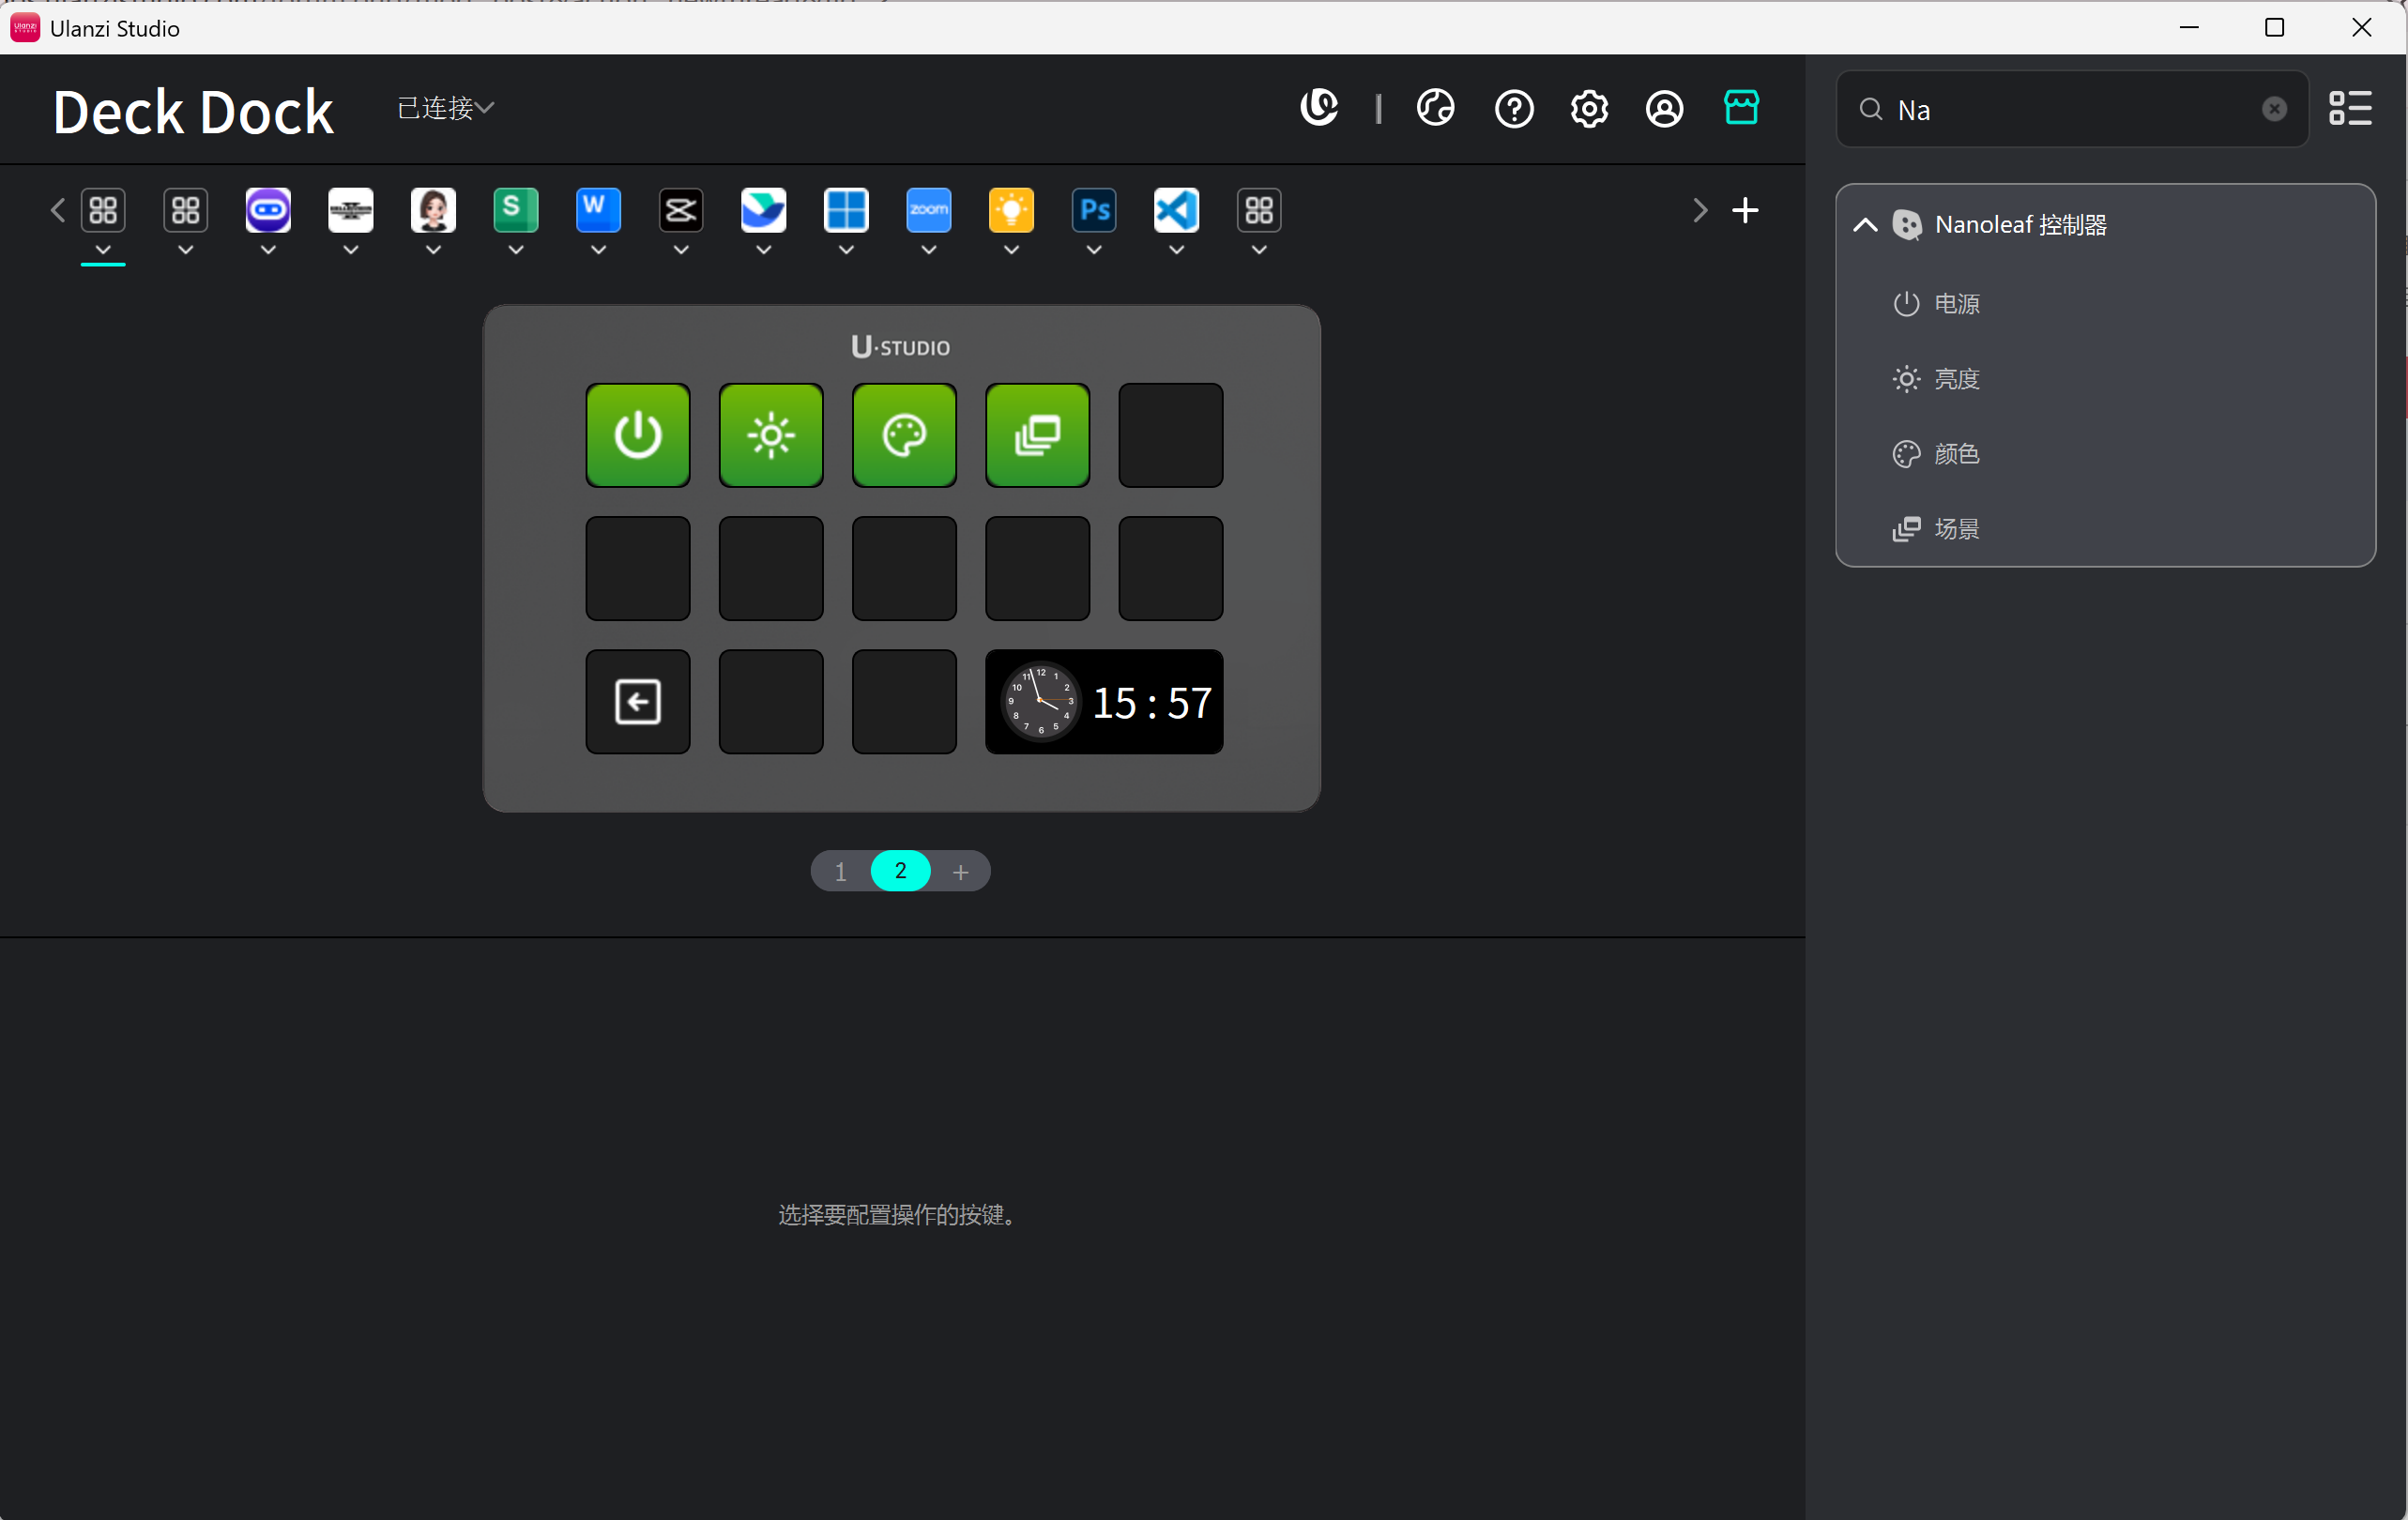Open settings gear in top toolbar
Viewport: 2408px width, 1520px height.
1589,108
